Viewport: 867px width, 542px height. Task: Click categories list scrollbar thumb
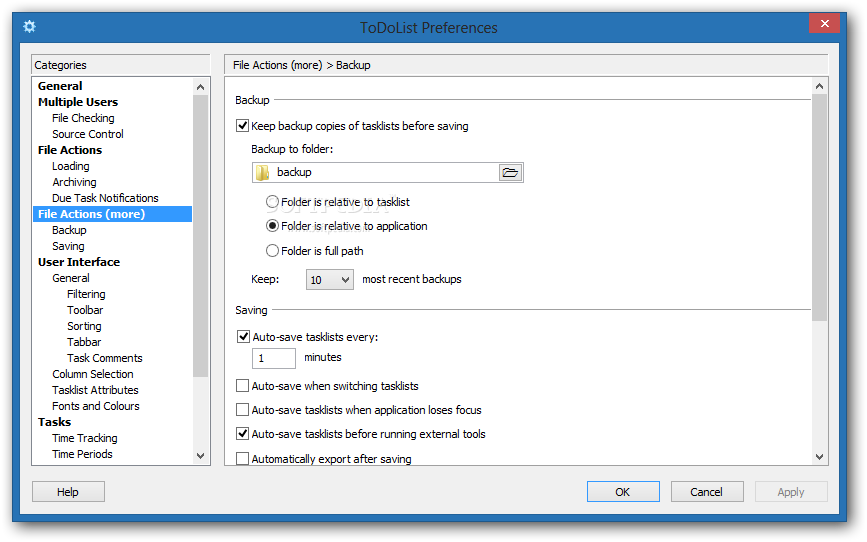(201, 236)
